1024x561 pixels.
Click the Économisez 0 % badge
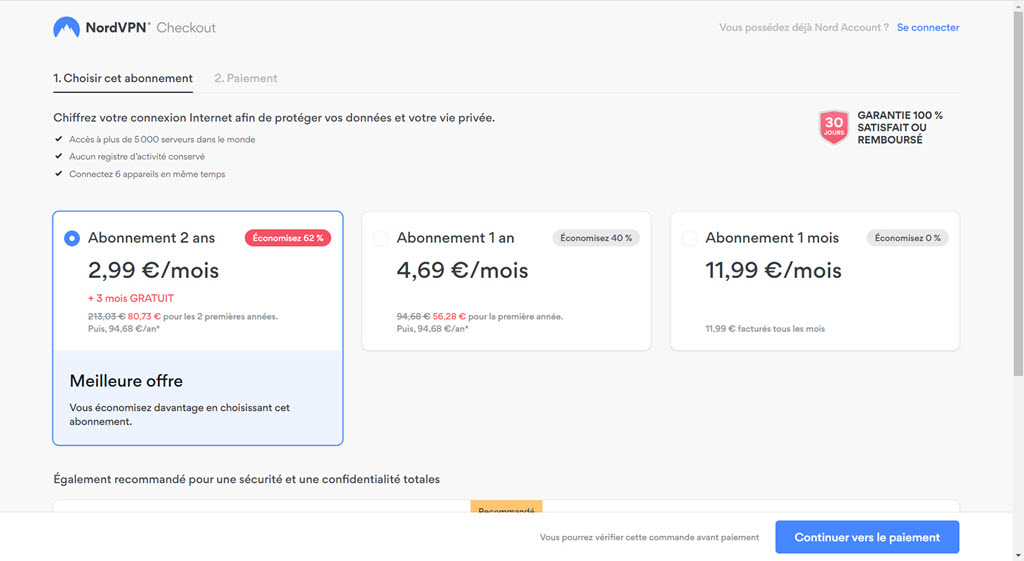908,238
